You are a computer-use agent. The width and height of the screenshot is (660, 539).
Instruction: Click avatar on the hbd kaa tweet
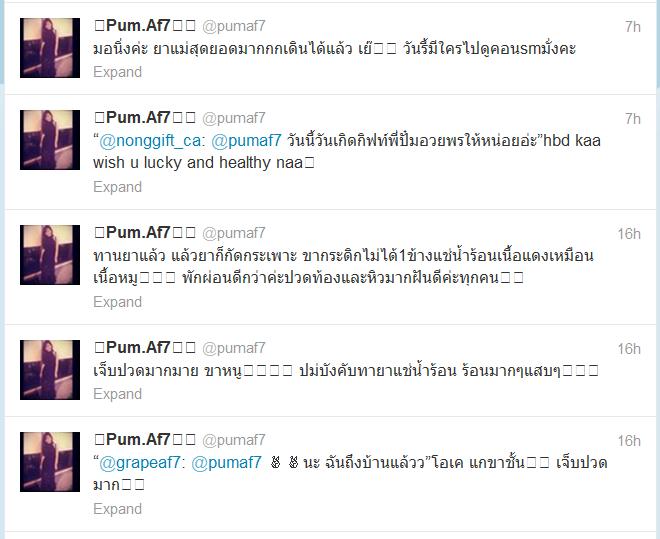(50, 140)
